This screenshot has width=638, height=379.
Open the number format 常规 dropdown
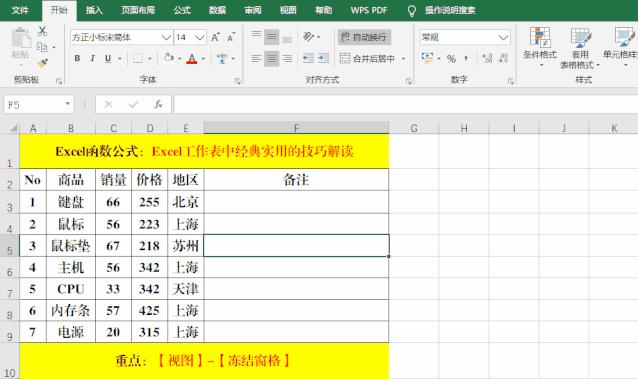(503, 37)
